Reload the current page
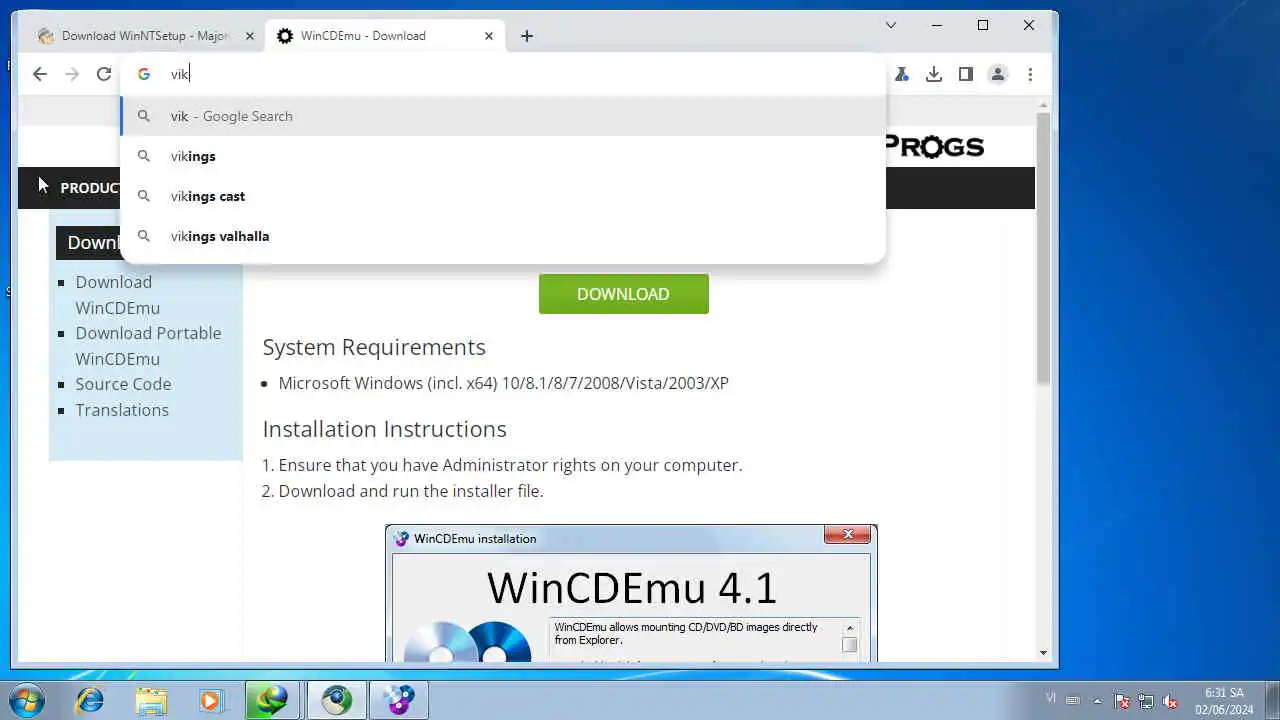The height and width of the screenshot is (720, 1280). pyautogui.click(x=103, y=74)
